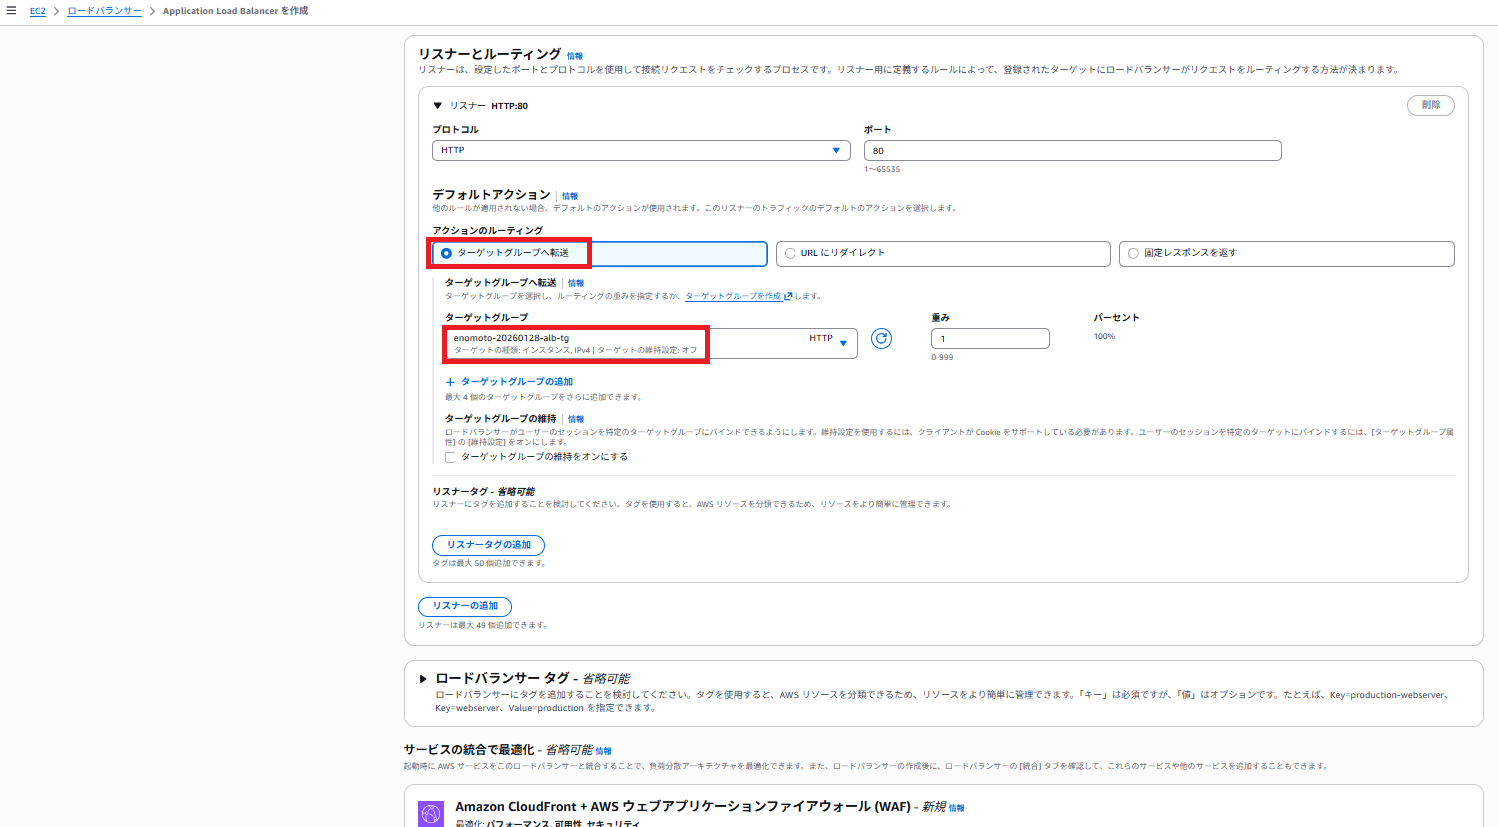Expand the ロードバランサー タグ section
The height and width of the screenshot is (827, 1498).
click(x=423, y=679)
